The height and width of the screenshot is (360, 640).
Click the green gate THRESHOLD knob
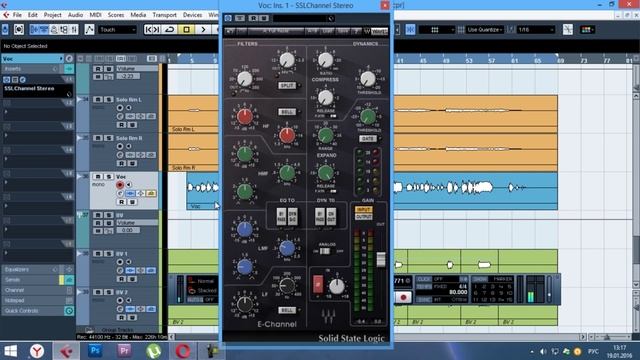coord(368,117)
